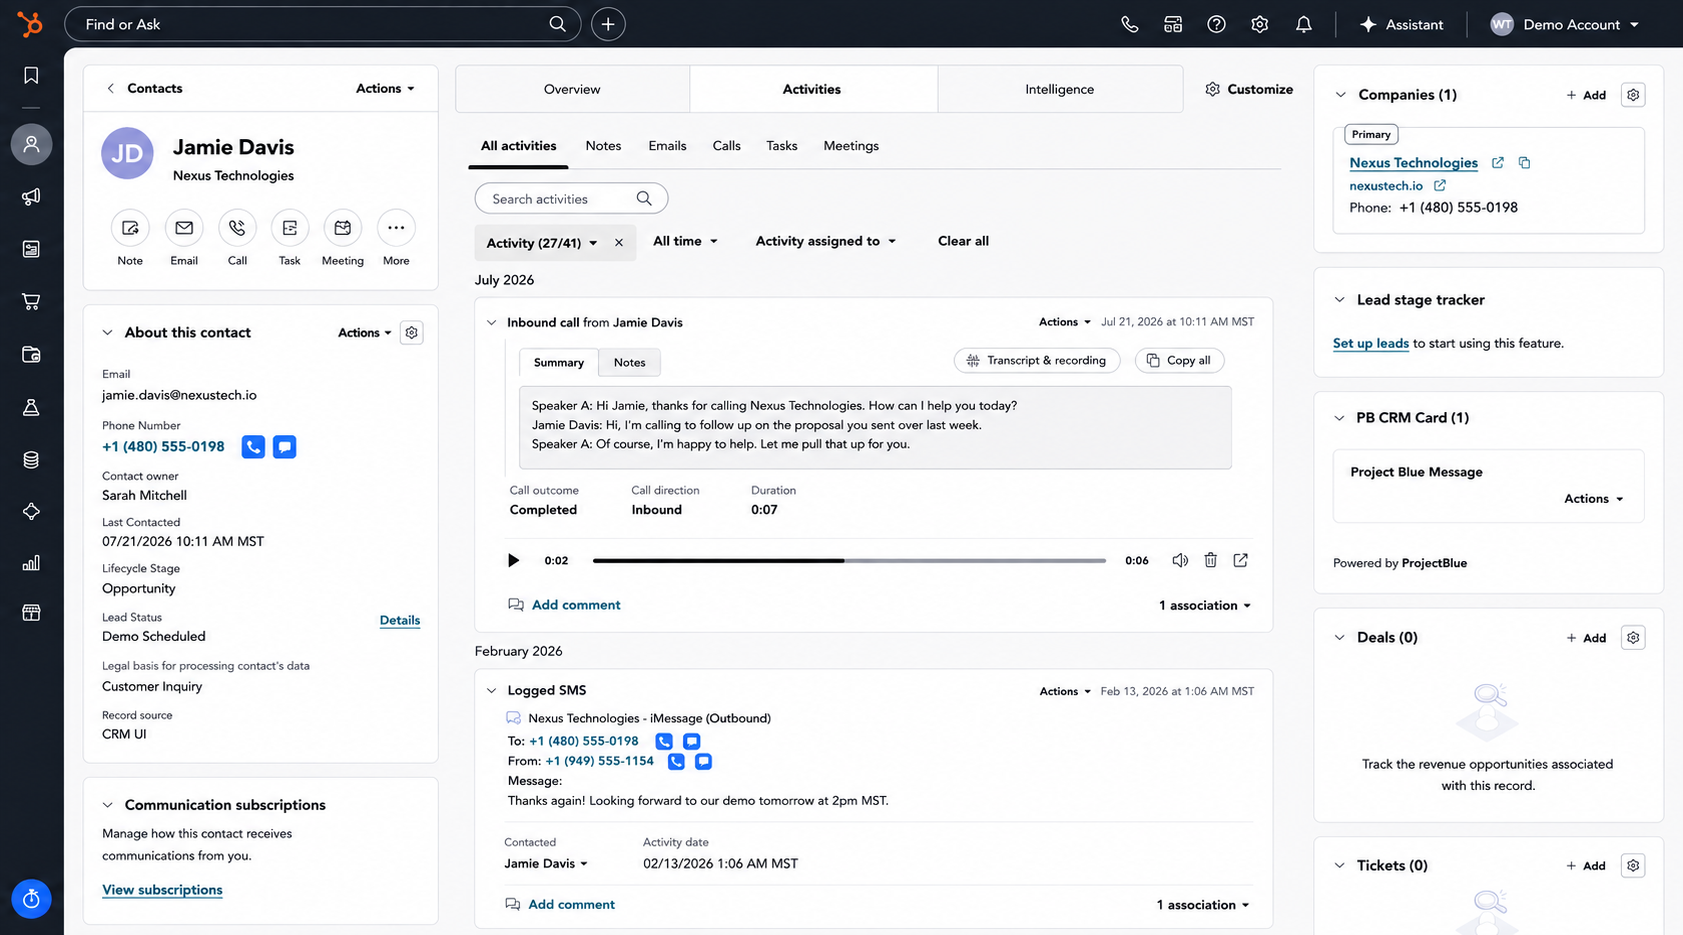Image resolution: width=1683 pixels, height=935 pixels.
Task: Open the inbound call 1 association dropdown
Action: [x=1205, y=605]
